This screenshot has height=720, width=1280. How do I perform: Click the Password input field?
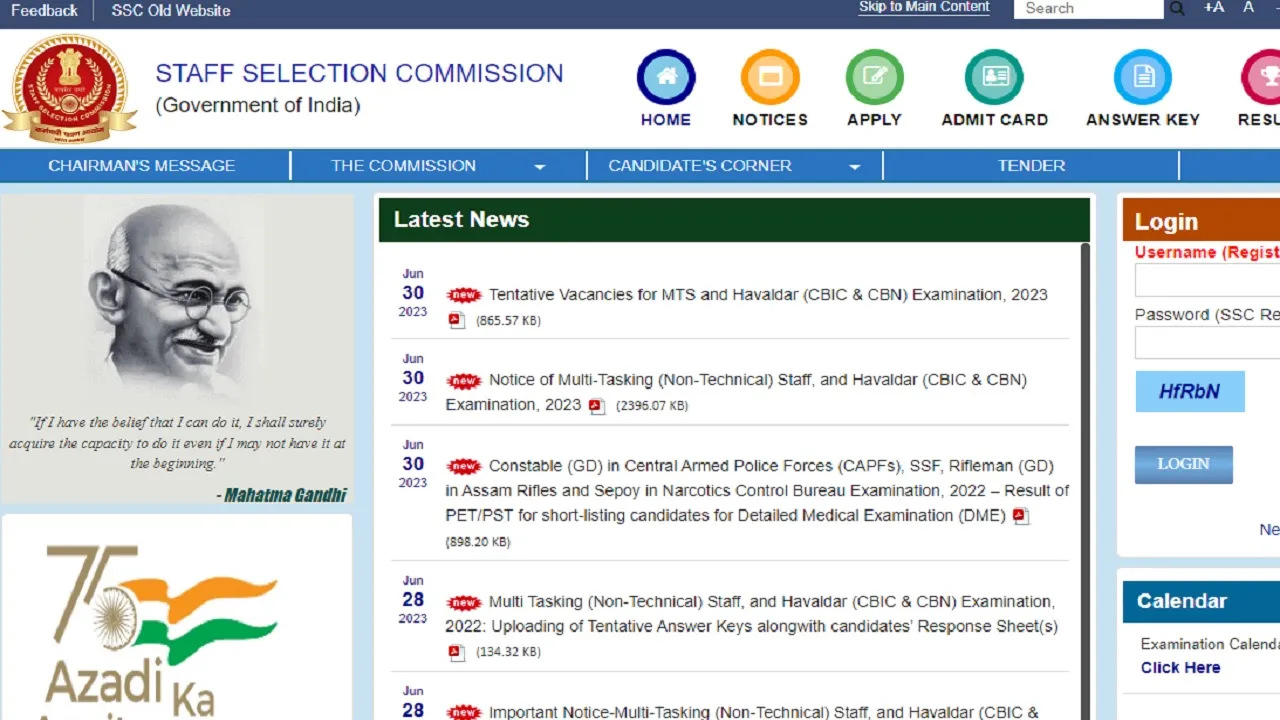pyautogui.click(x=1208, y=342)
